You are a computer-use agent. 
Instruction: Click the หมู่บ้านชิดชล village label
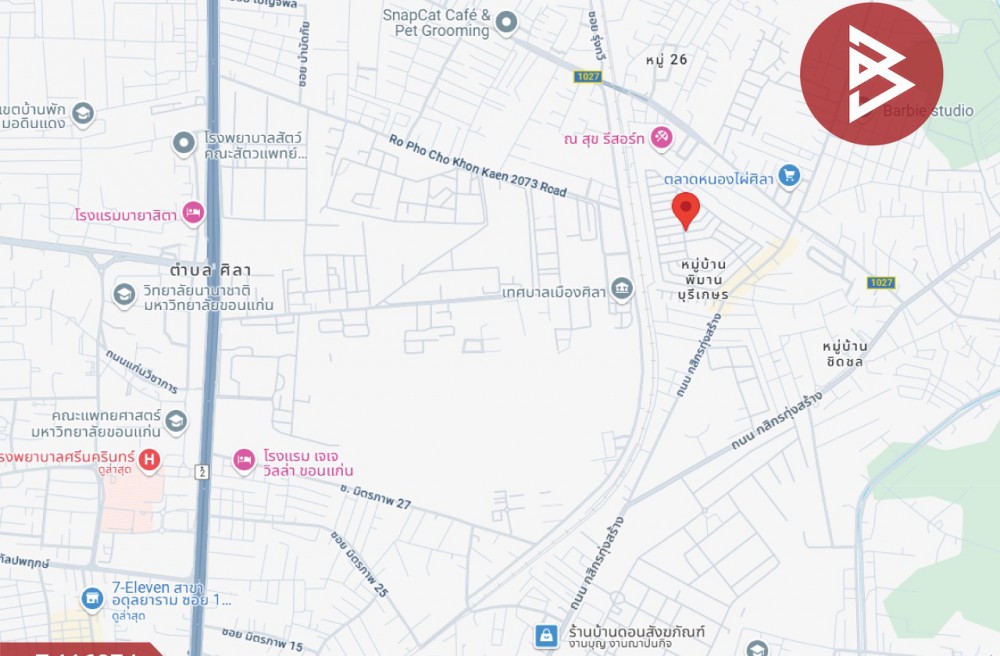tap(845, 354)
